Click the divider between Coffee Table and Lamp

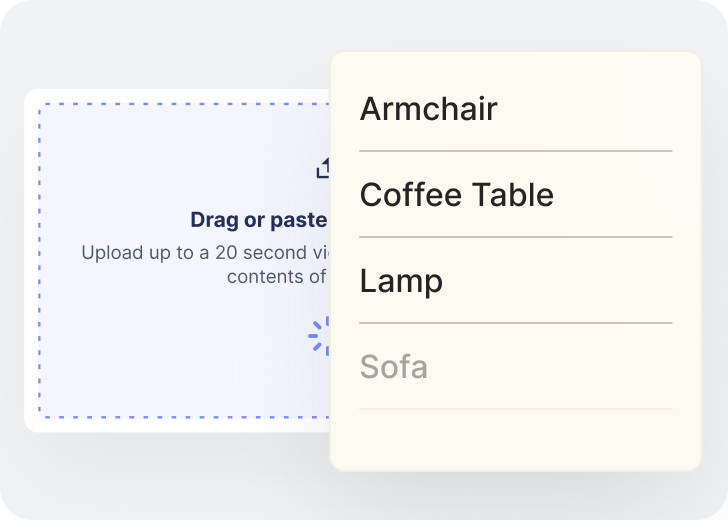(515, 237)
